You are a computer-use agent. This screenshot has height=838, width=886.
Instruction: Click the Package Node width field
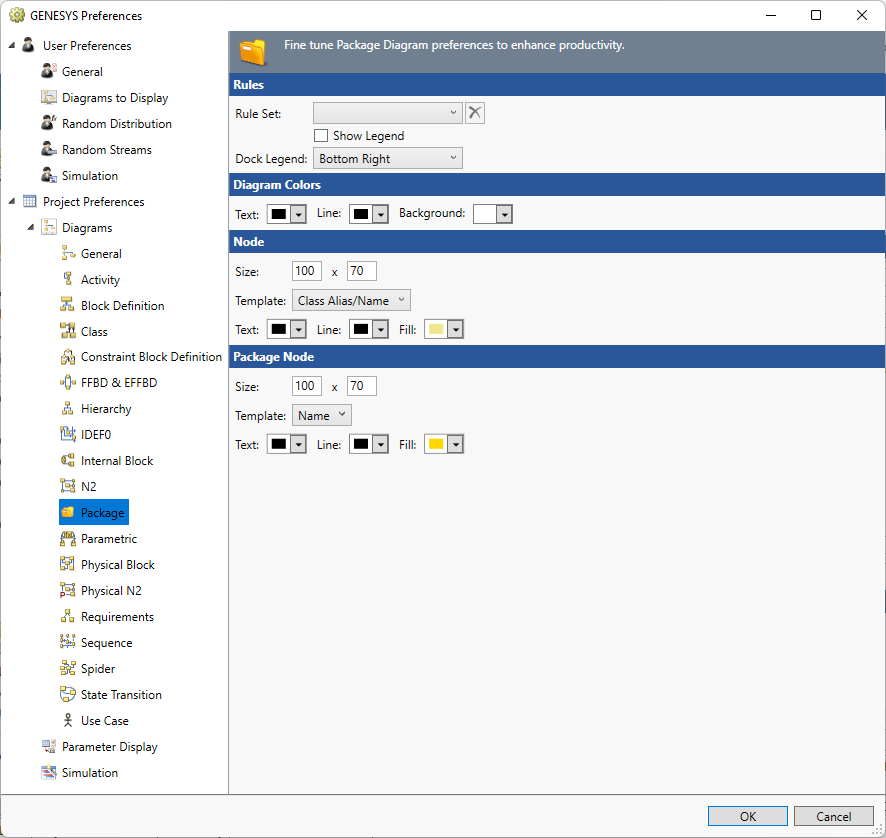[x=306, y=385]
